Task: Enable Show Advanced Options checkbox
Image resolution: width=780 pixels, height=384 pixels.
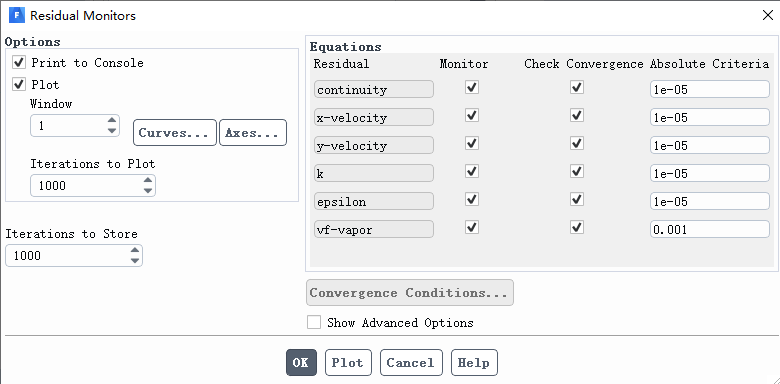Action: click(x=314, y=322)
